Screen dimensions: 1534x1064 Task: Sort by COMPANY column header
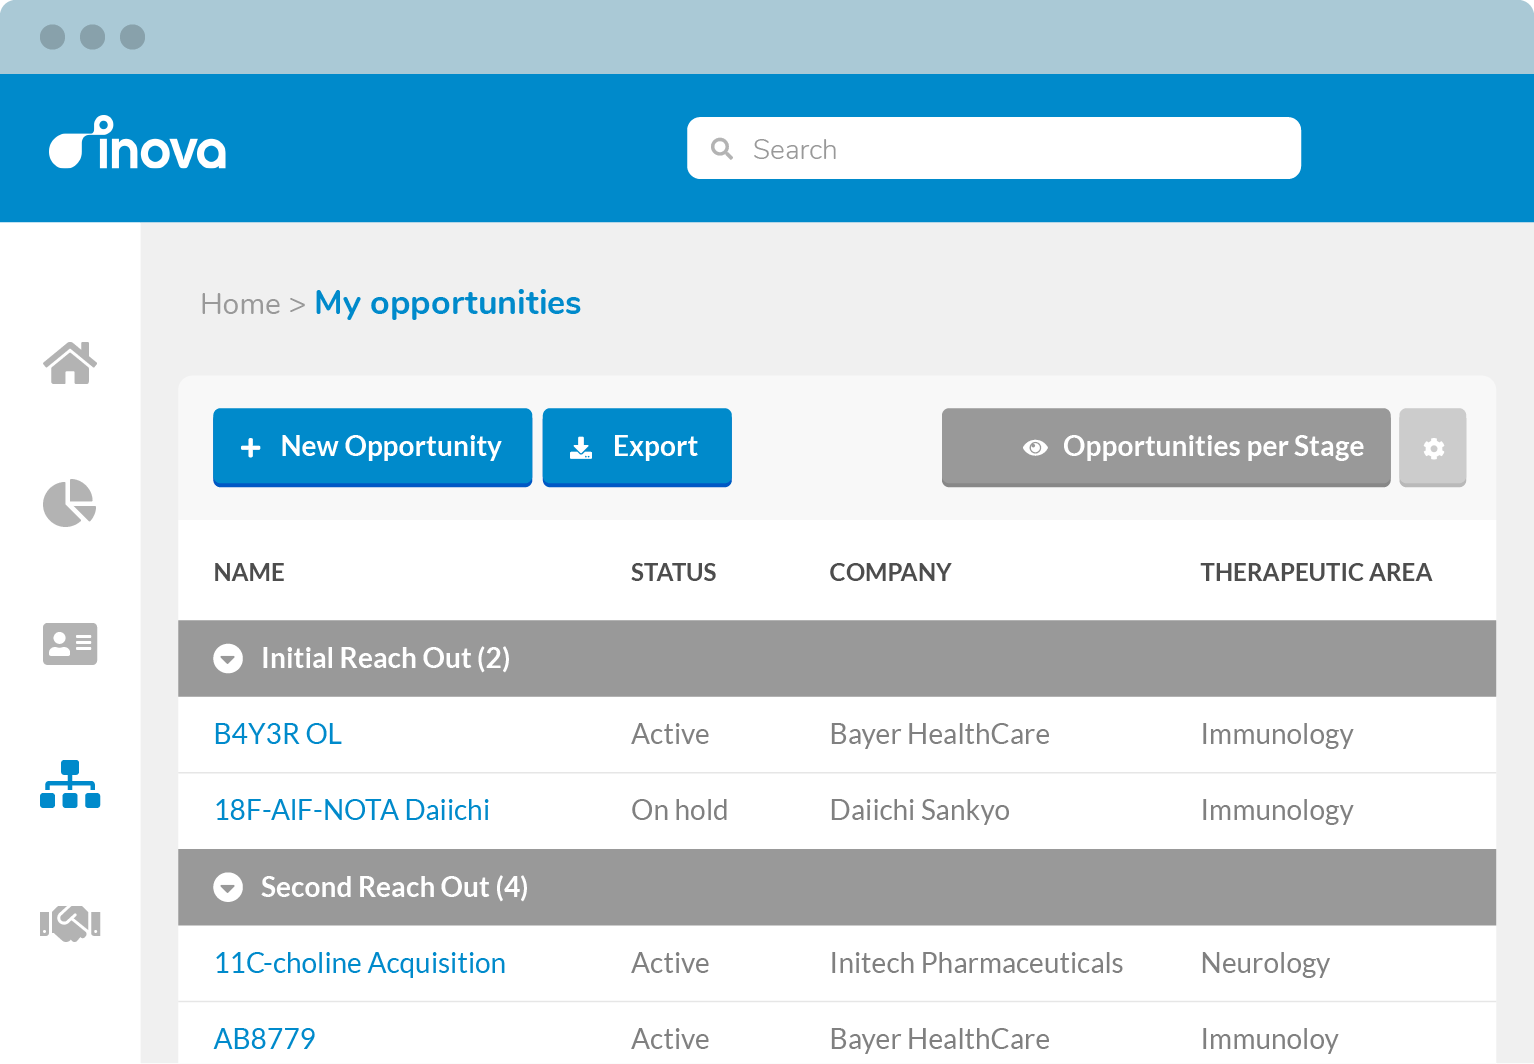tap(890, 572)
